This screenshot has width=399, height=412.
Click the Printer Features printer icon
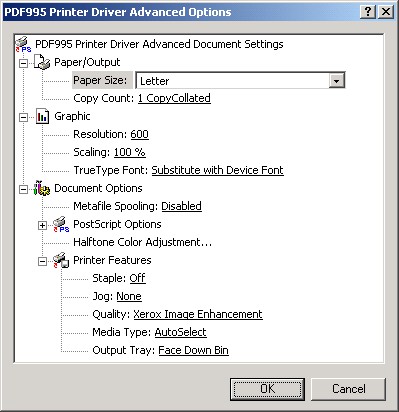pos(61,260)
